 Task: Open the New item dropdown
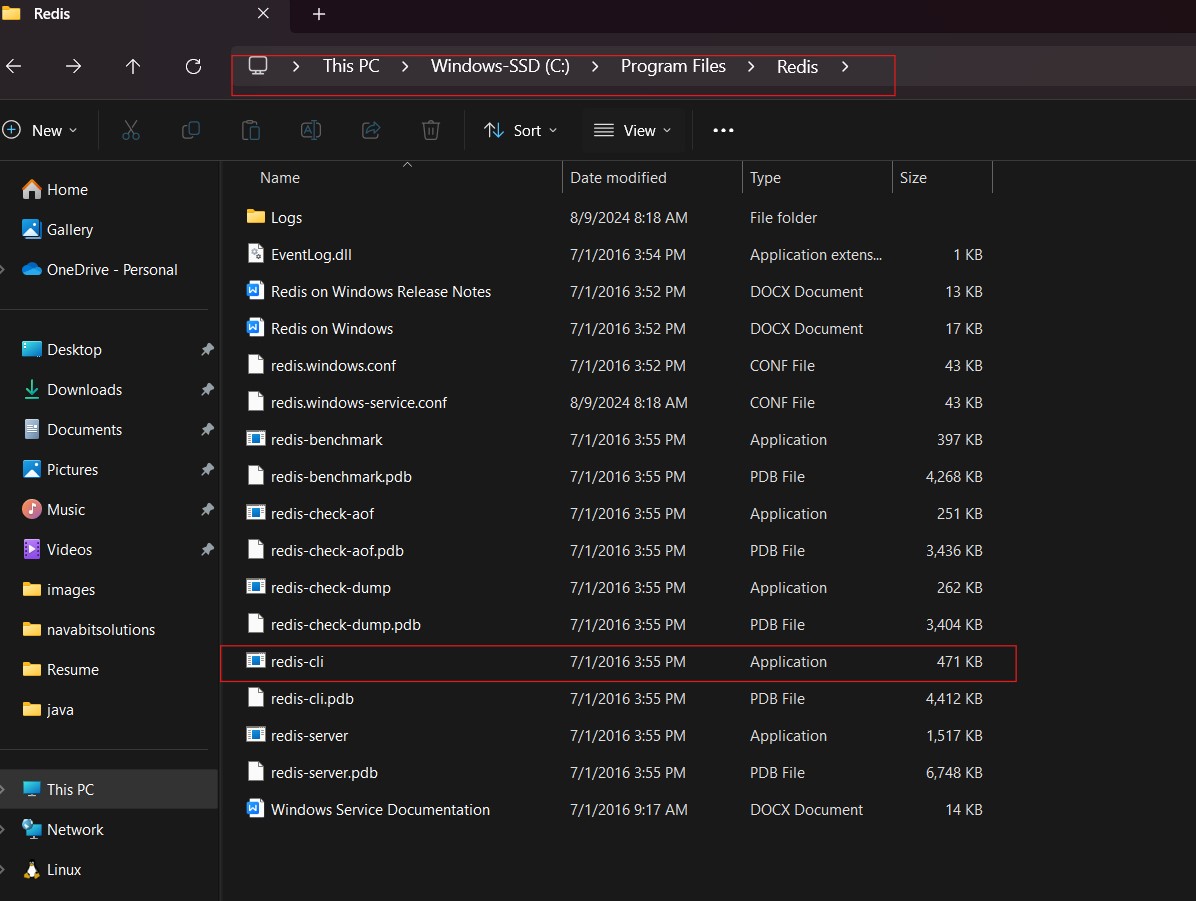tap(41, 130)
